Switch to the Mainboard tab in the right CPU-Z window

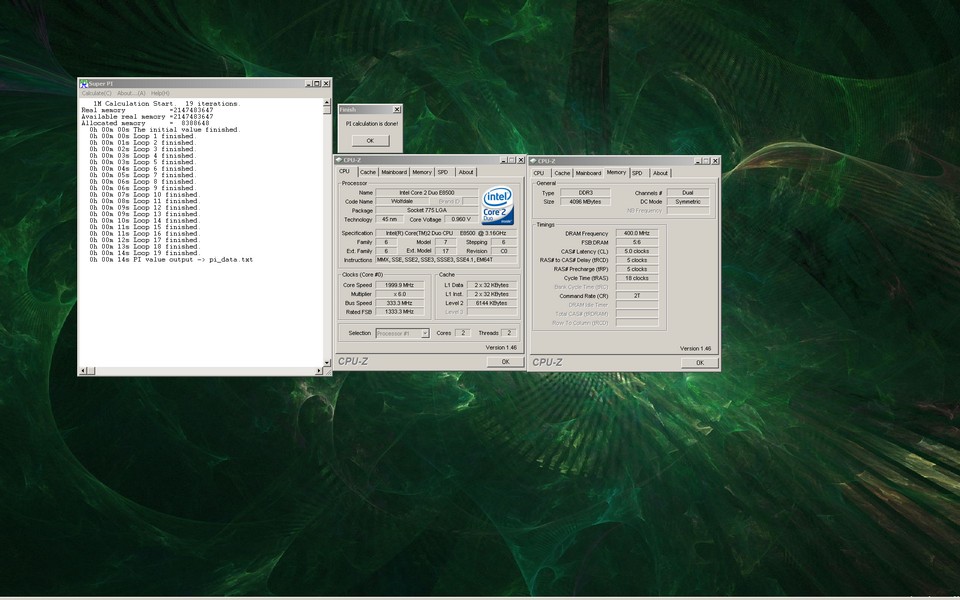tap(588, 173)
